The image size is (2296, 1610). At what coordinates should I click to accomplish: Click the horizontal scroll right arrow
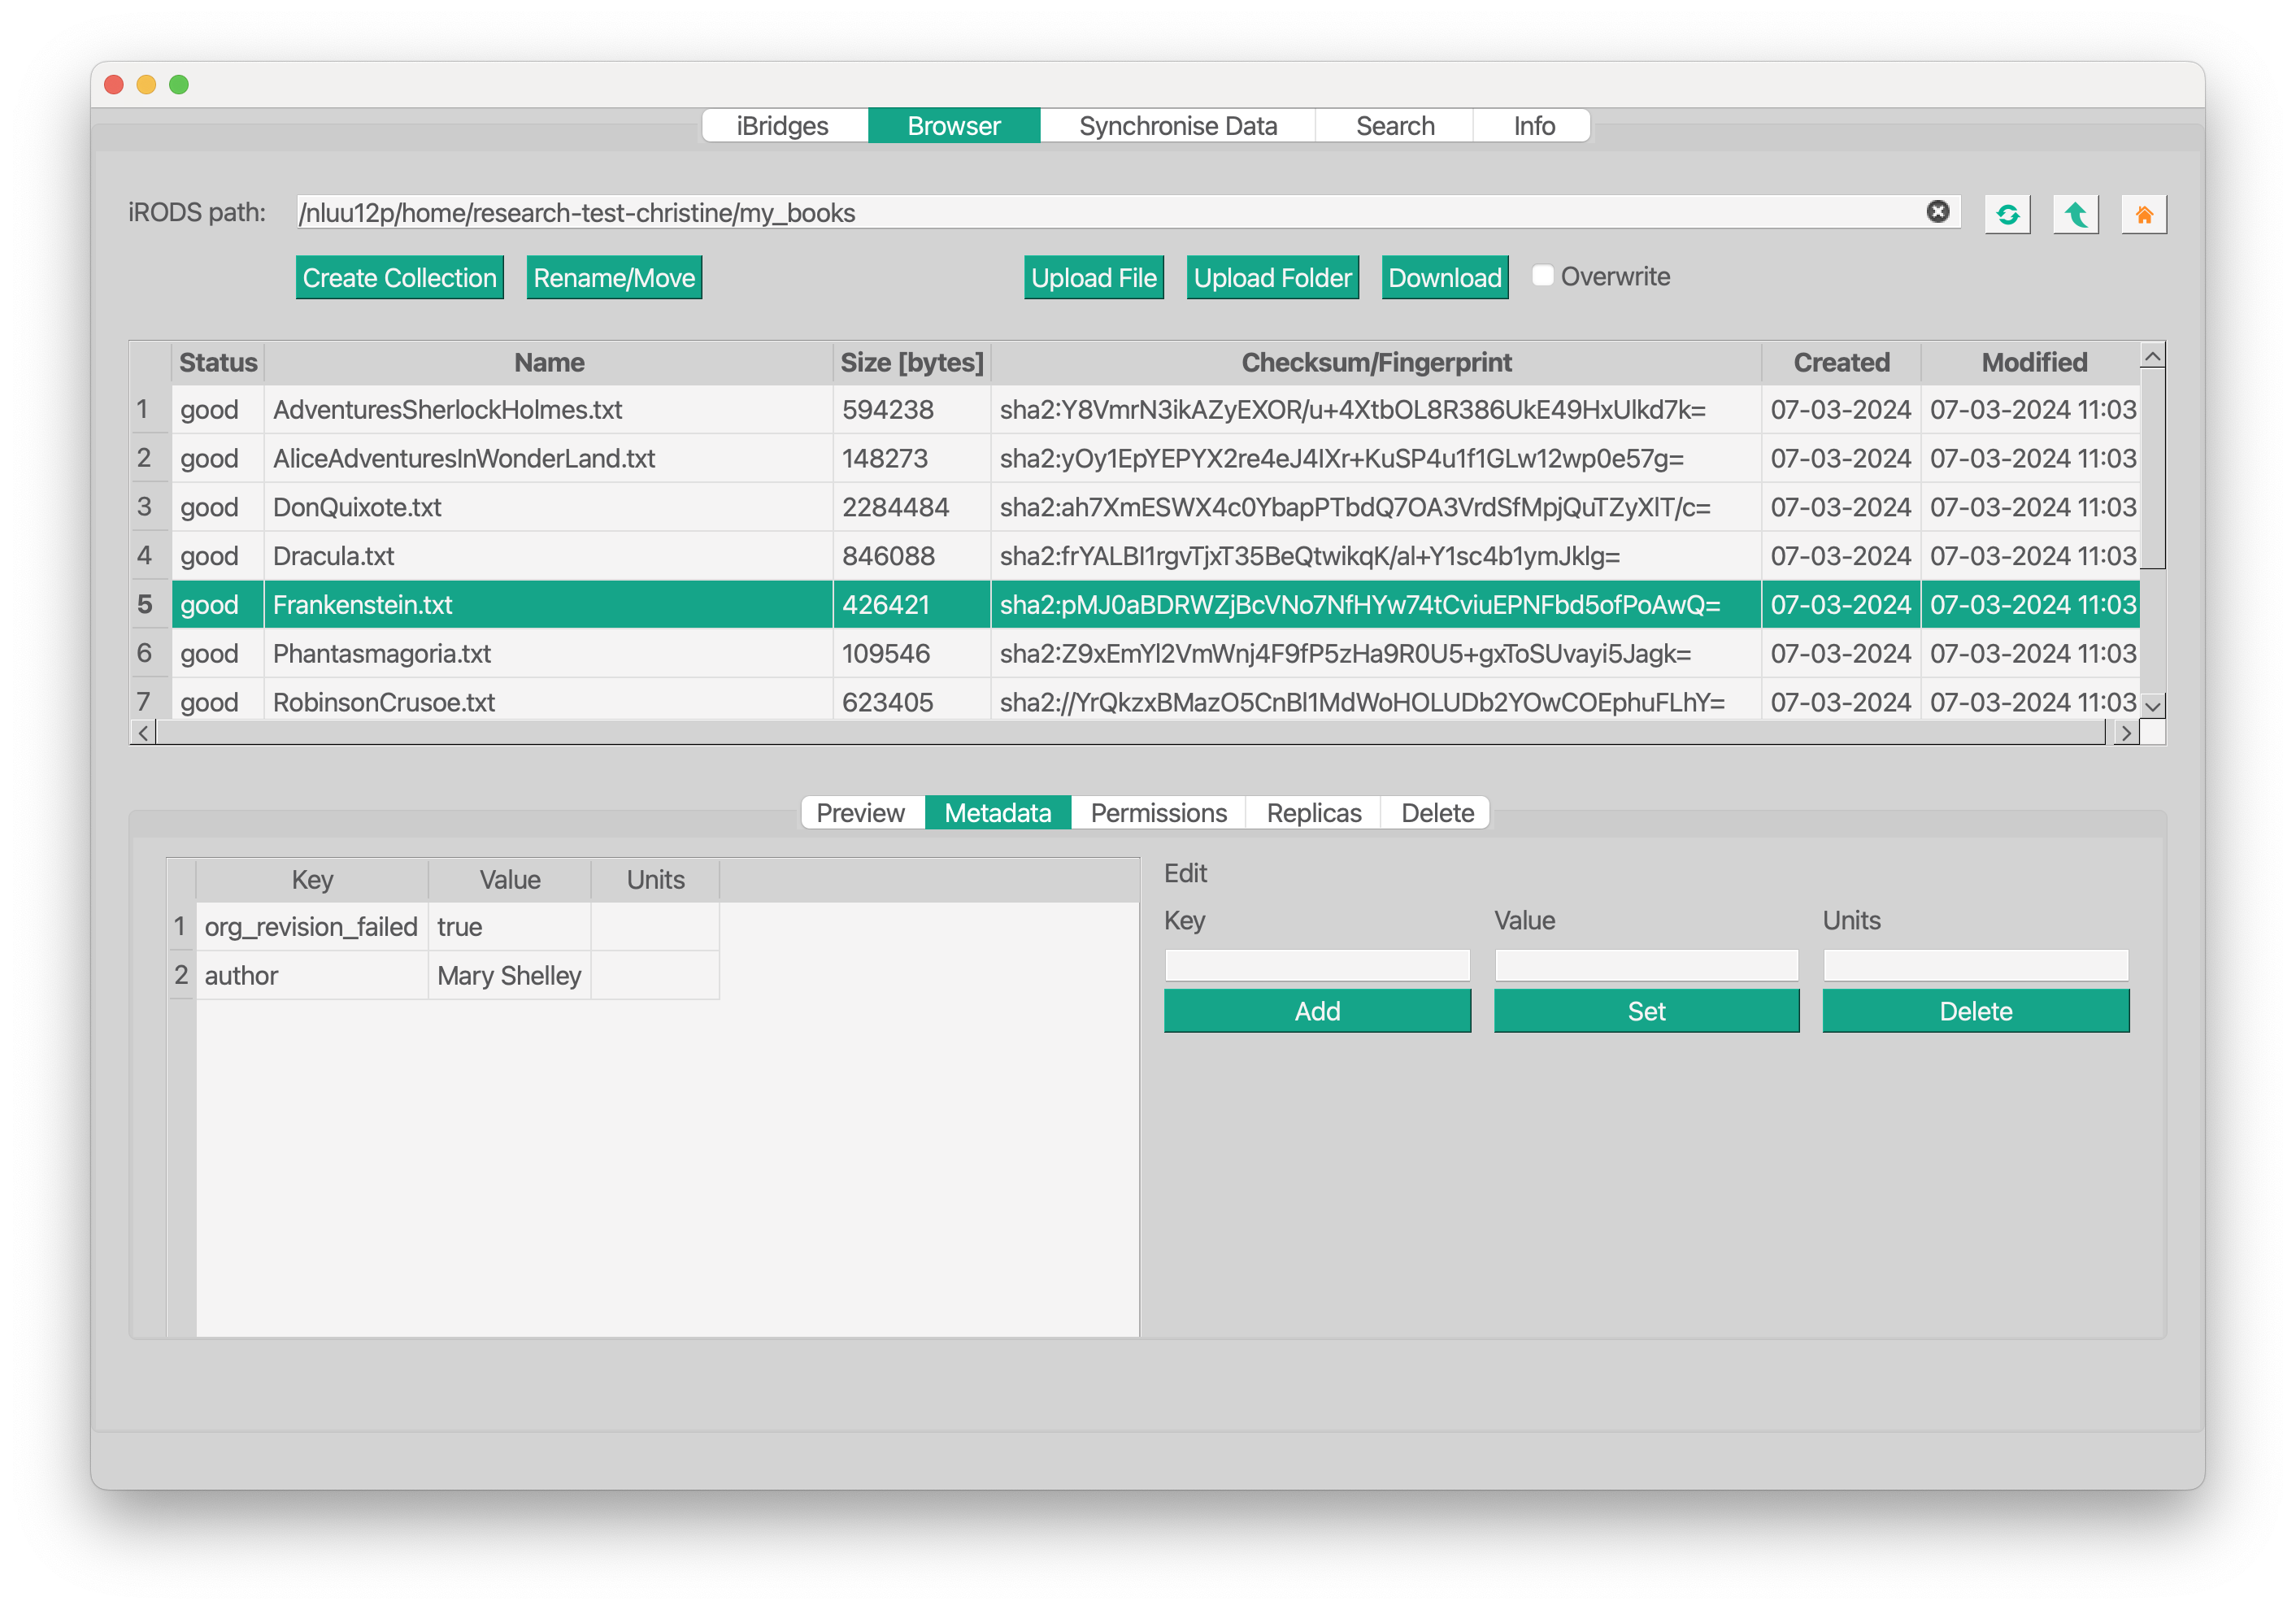2126,732
